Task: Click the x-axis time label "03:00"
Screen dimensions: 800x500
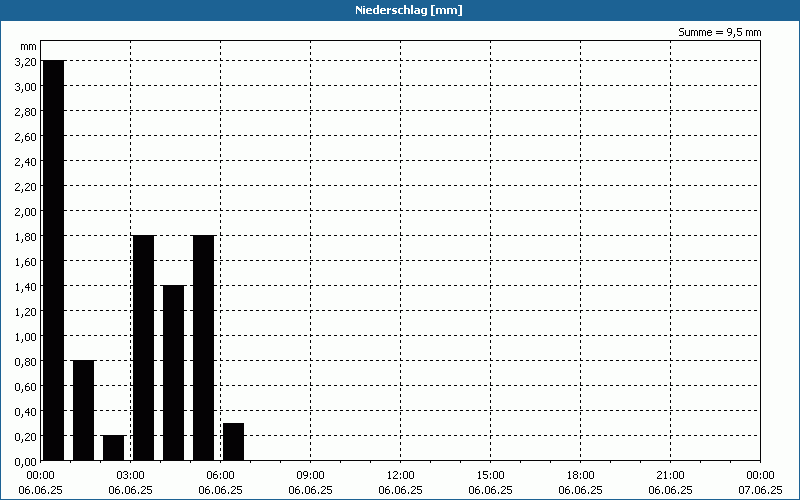Action: (x=131, y=476)
